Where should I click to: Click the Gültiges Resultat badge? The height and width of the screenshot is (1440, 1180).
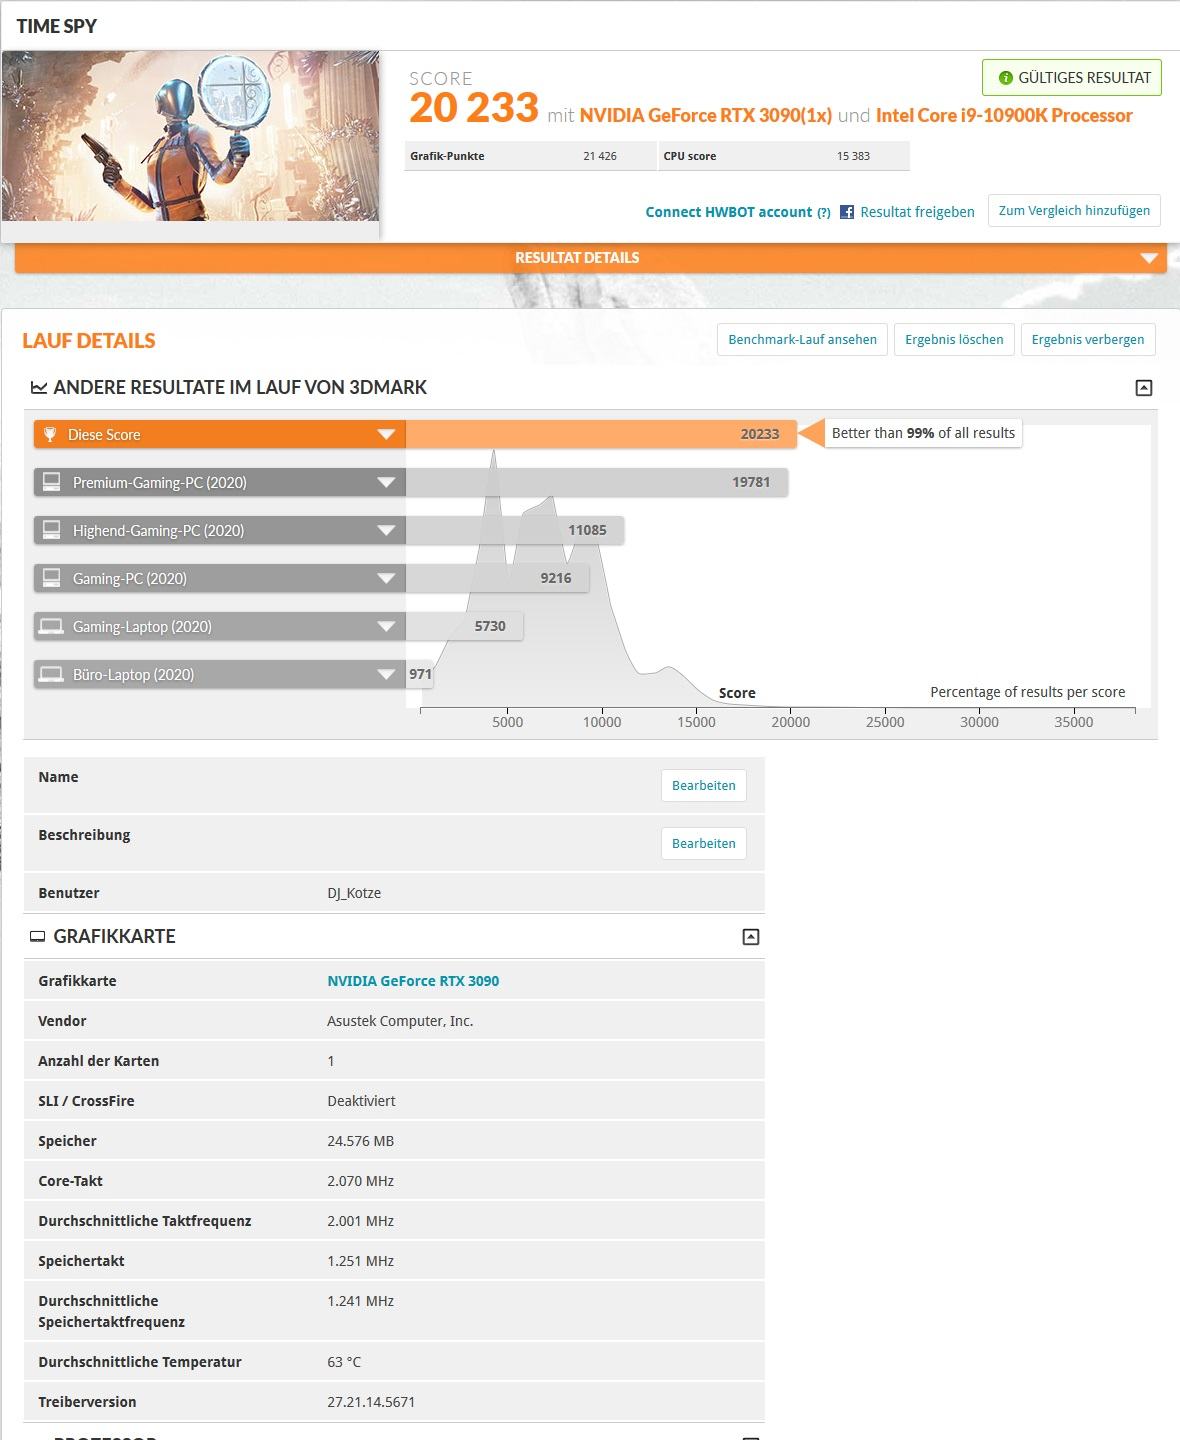tap(1072, 78)
